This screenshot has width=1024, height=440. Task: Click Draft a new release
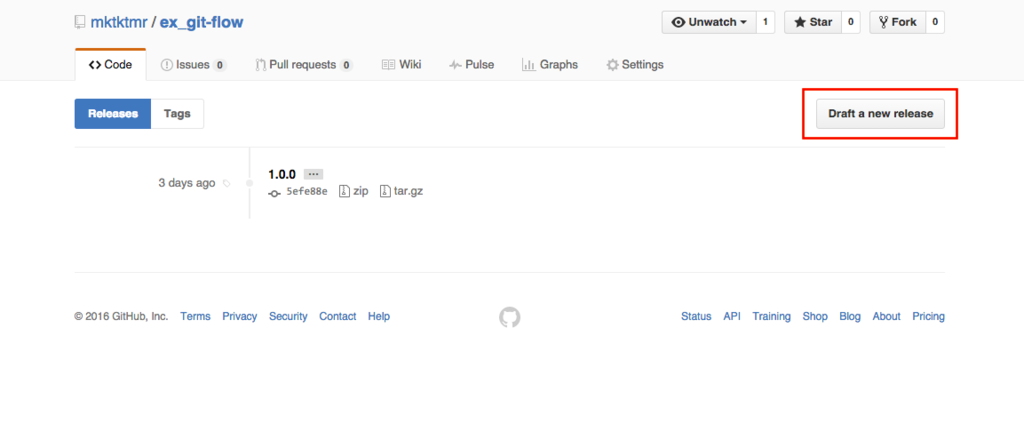(x=880, y=114)
